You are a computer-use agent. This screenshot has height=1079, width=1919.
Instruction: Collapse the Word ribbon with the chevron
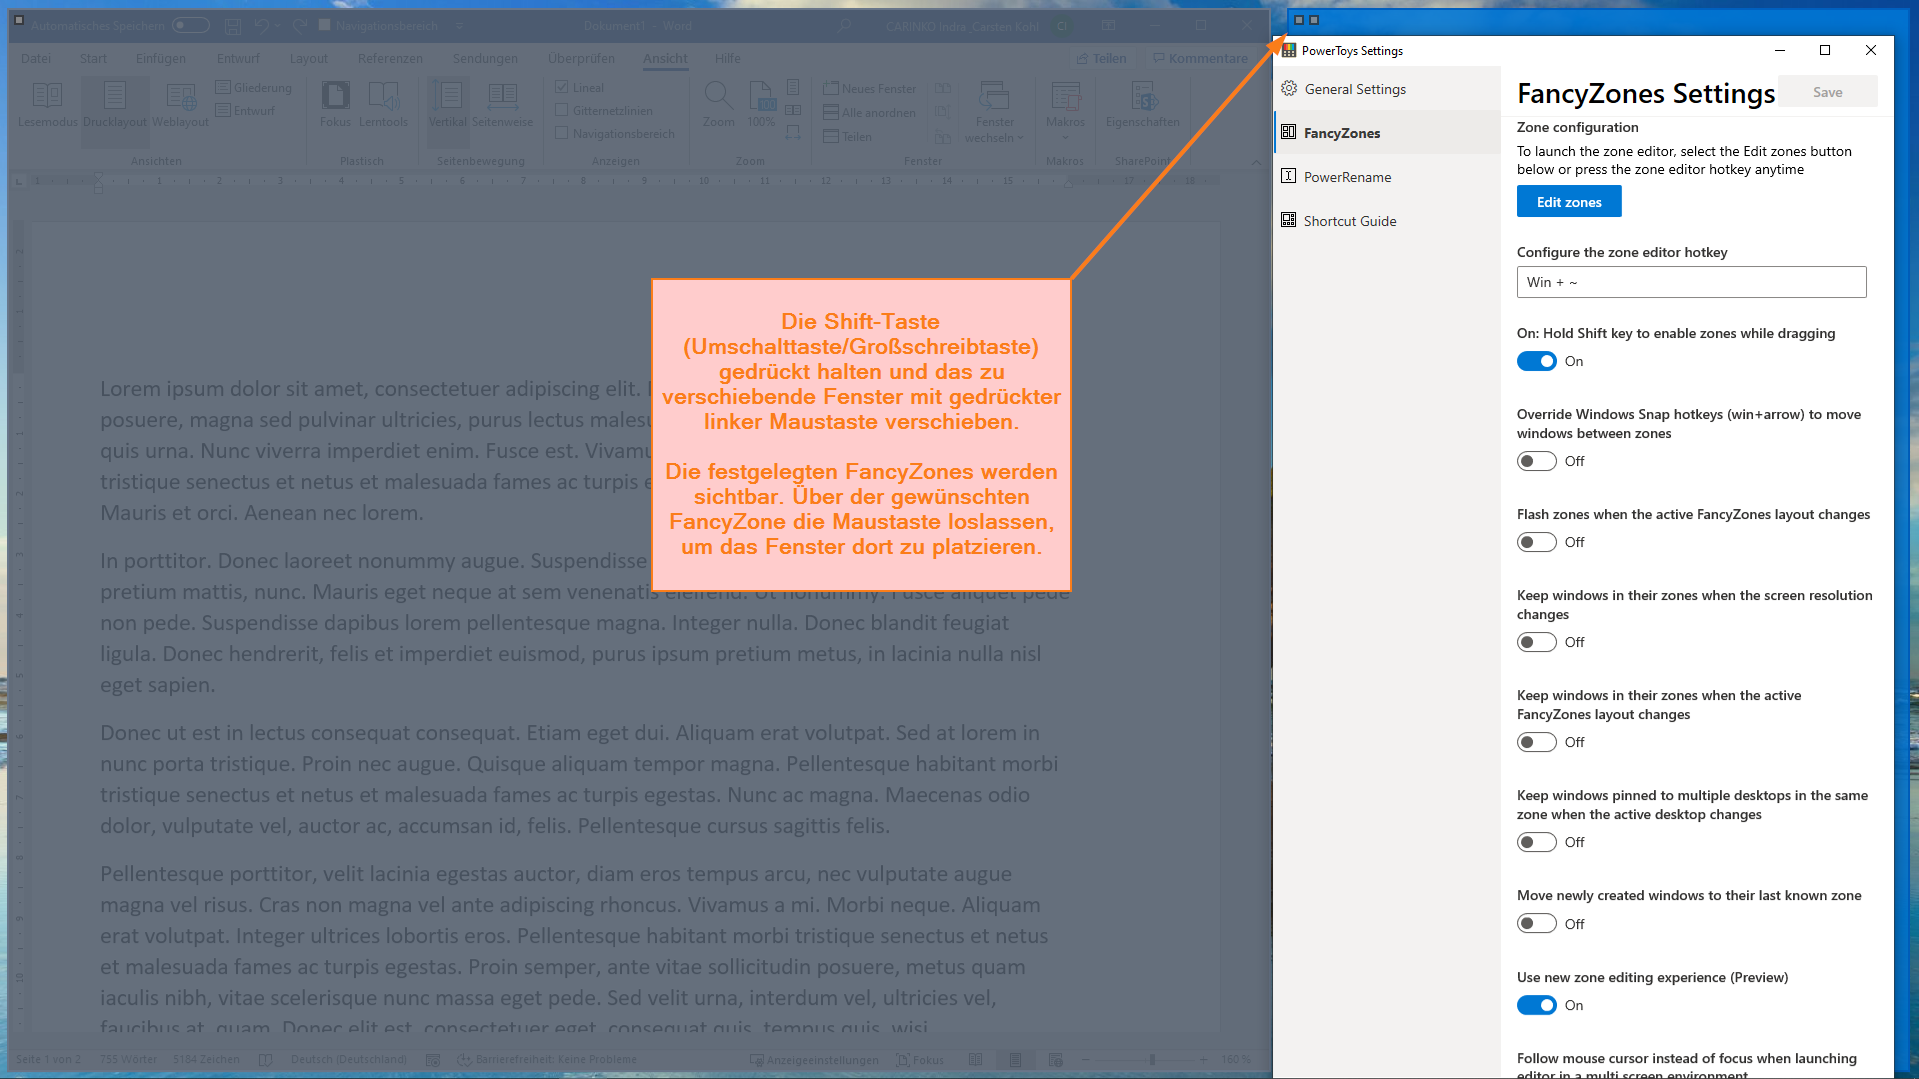pyautogui.click(x=1256, y=162)
